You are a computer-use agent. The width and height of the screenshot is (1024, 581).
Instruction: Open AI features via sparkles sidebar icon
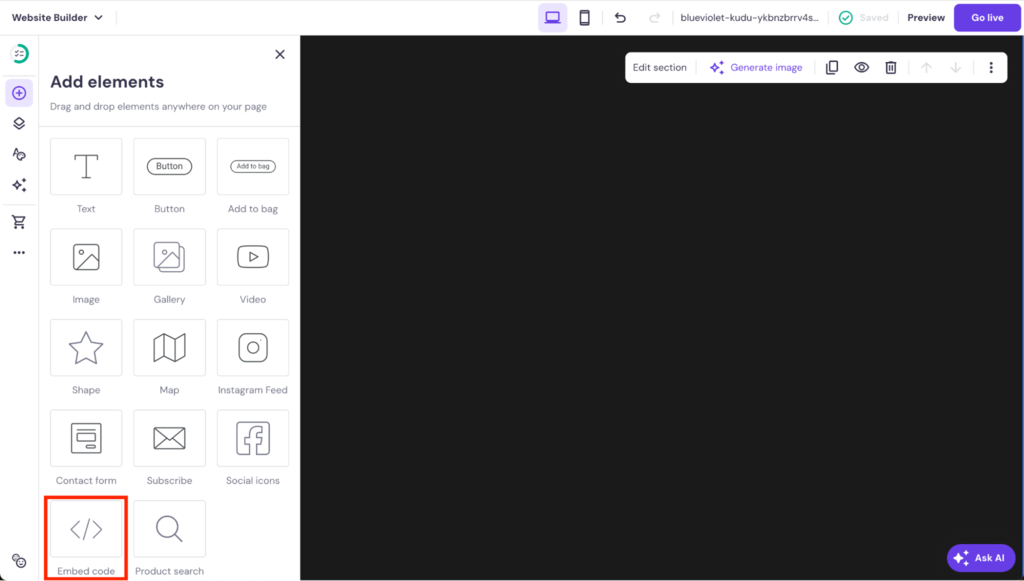18,185
